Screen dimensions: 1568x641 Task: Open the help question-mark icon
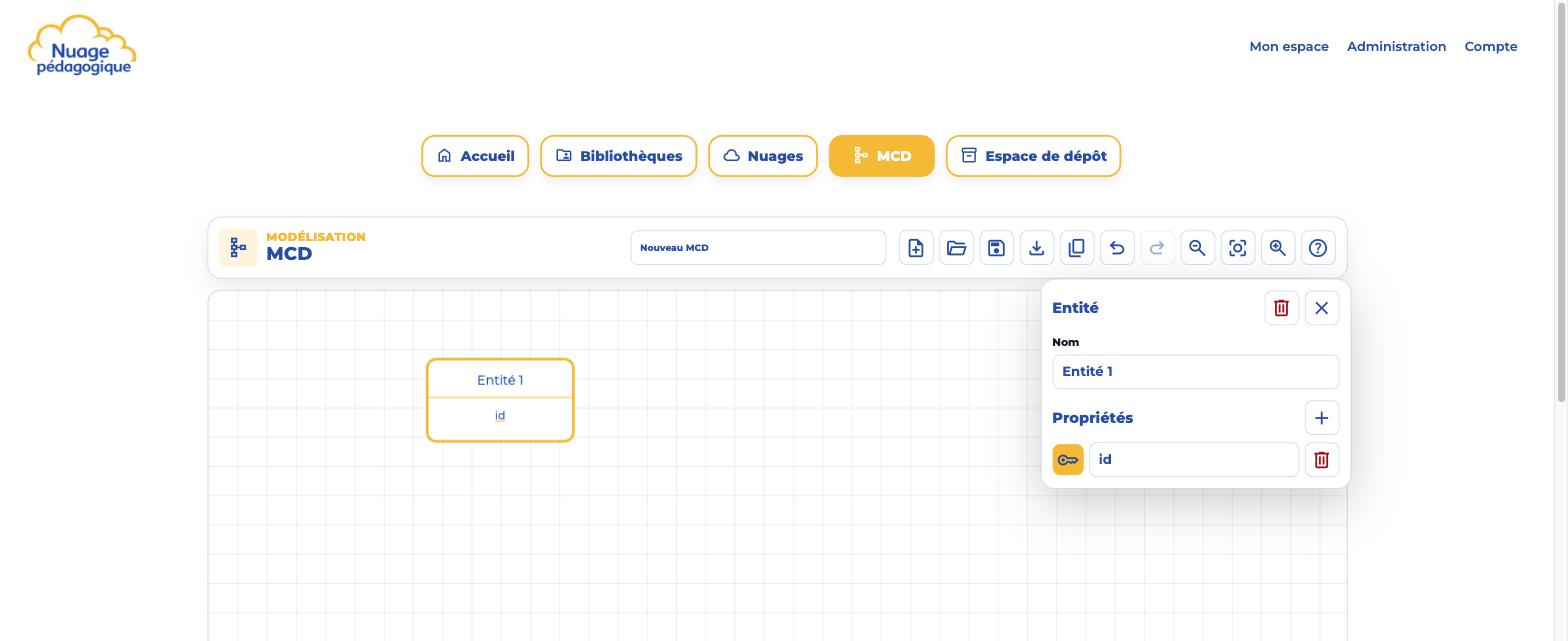pos(1318,248)
